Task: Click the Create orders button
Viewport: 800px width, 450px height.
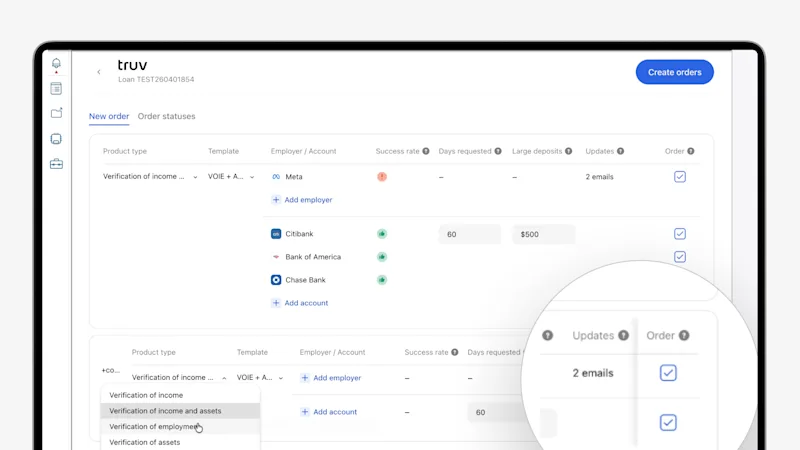Action: pyautogui.click(x=674, y=72)
